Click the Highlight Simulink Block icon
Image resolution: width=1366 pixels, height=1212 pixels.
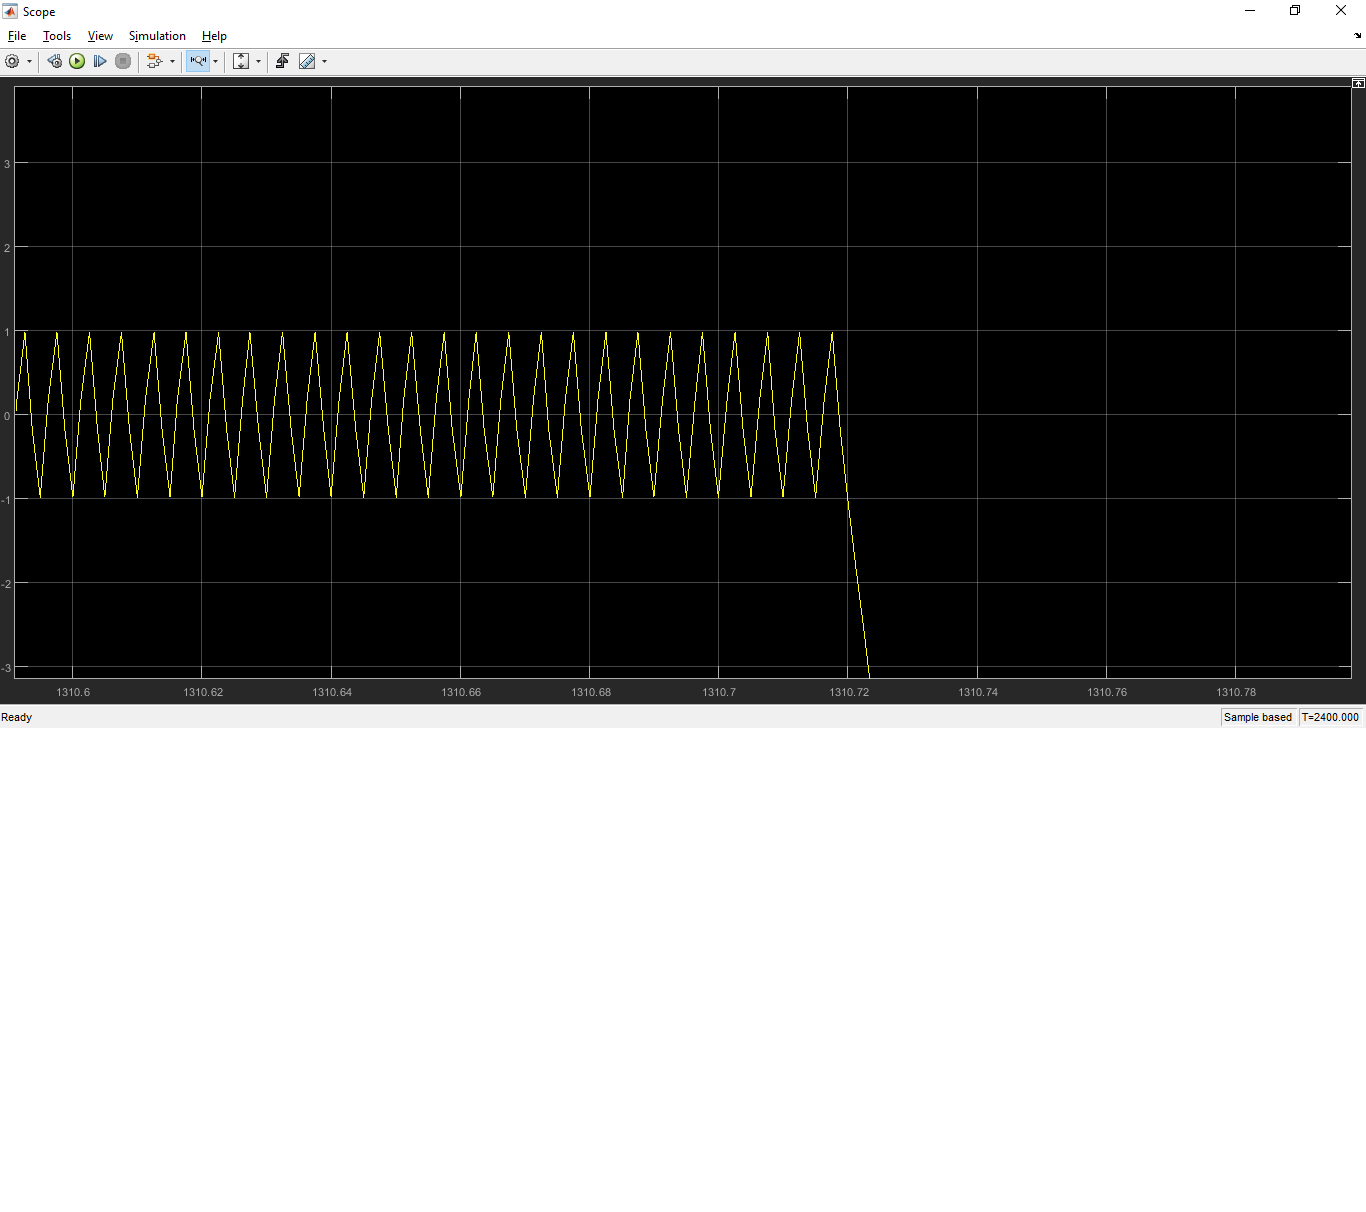[154, 62]
